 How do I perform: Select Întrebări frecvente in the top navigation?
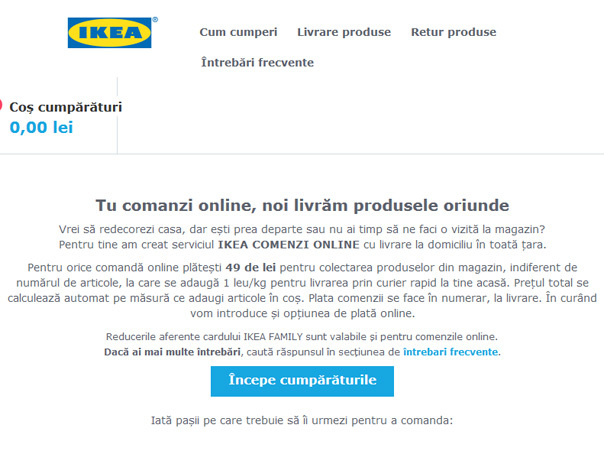(257, 62)
